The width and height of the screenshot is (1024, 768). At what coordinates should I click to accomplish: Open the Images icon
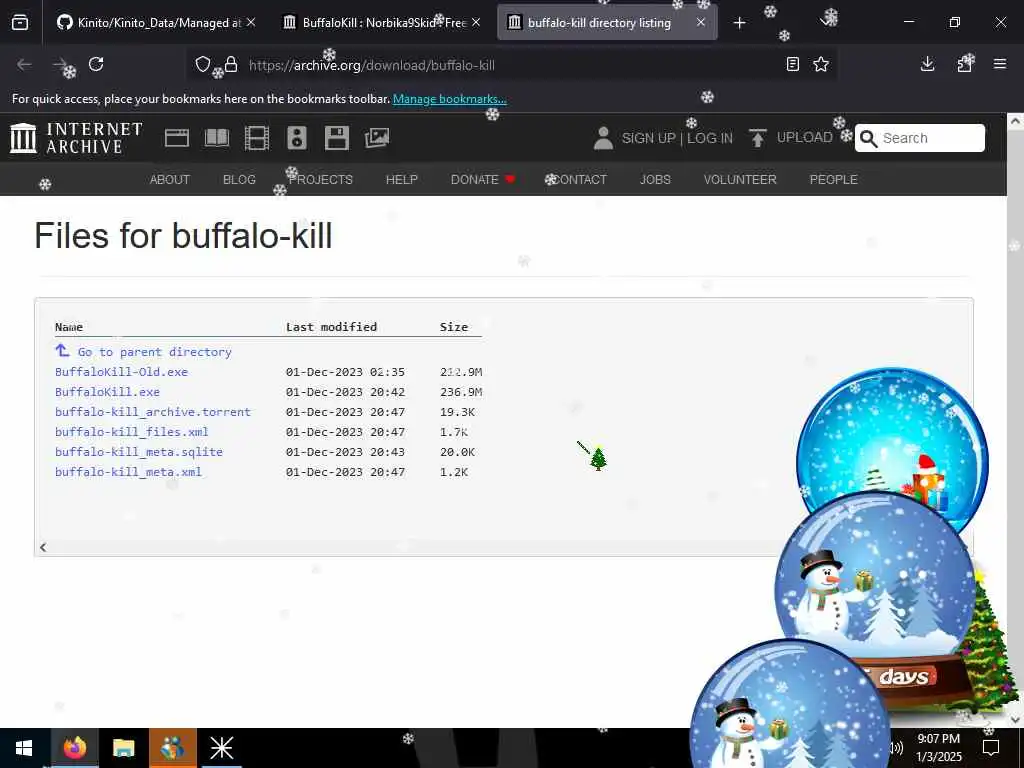point(377,138)
